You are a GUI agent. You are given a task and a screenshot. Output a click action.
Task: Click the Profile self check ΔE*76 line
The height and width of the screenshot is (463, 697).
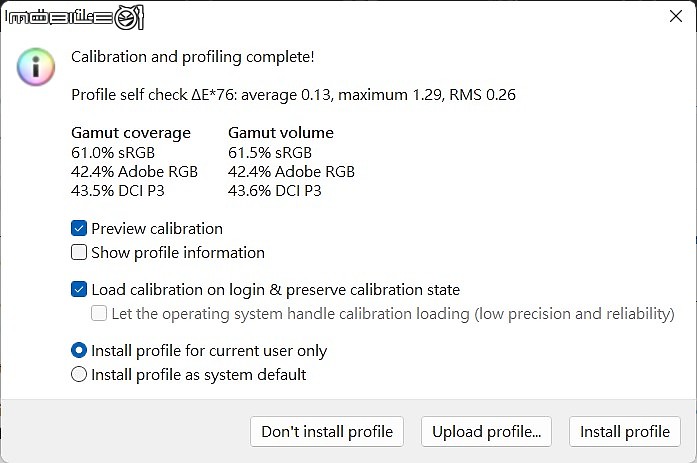(293, 95)
